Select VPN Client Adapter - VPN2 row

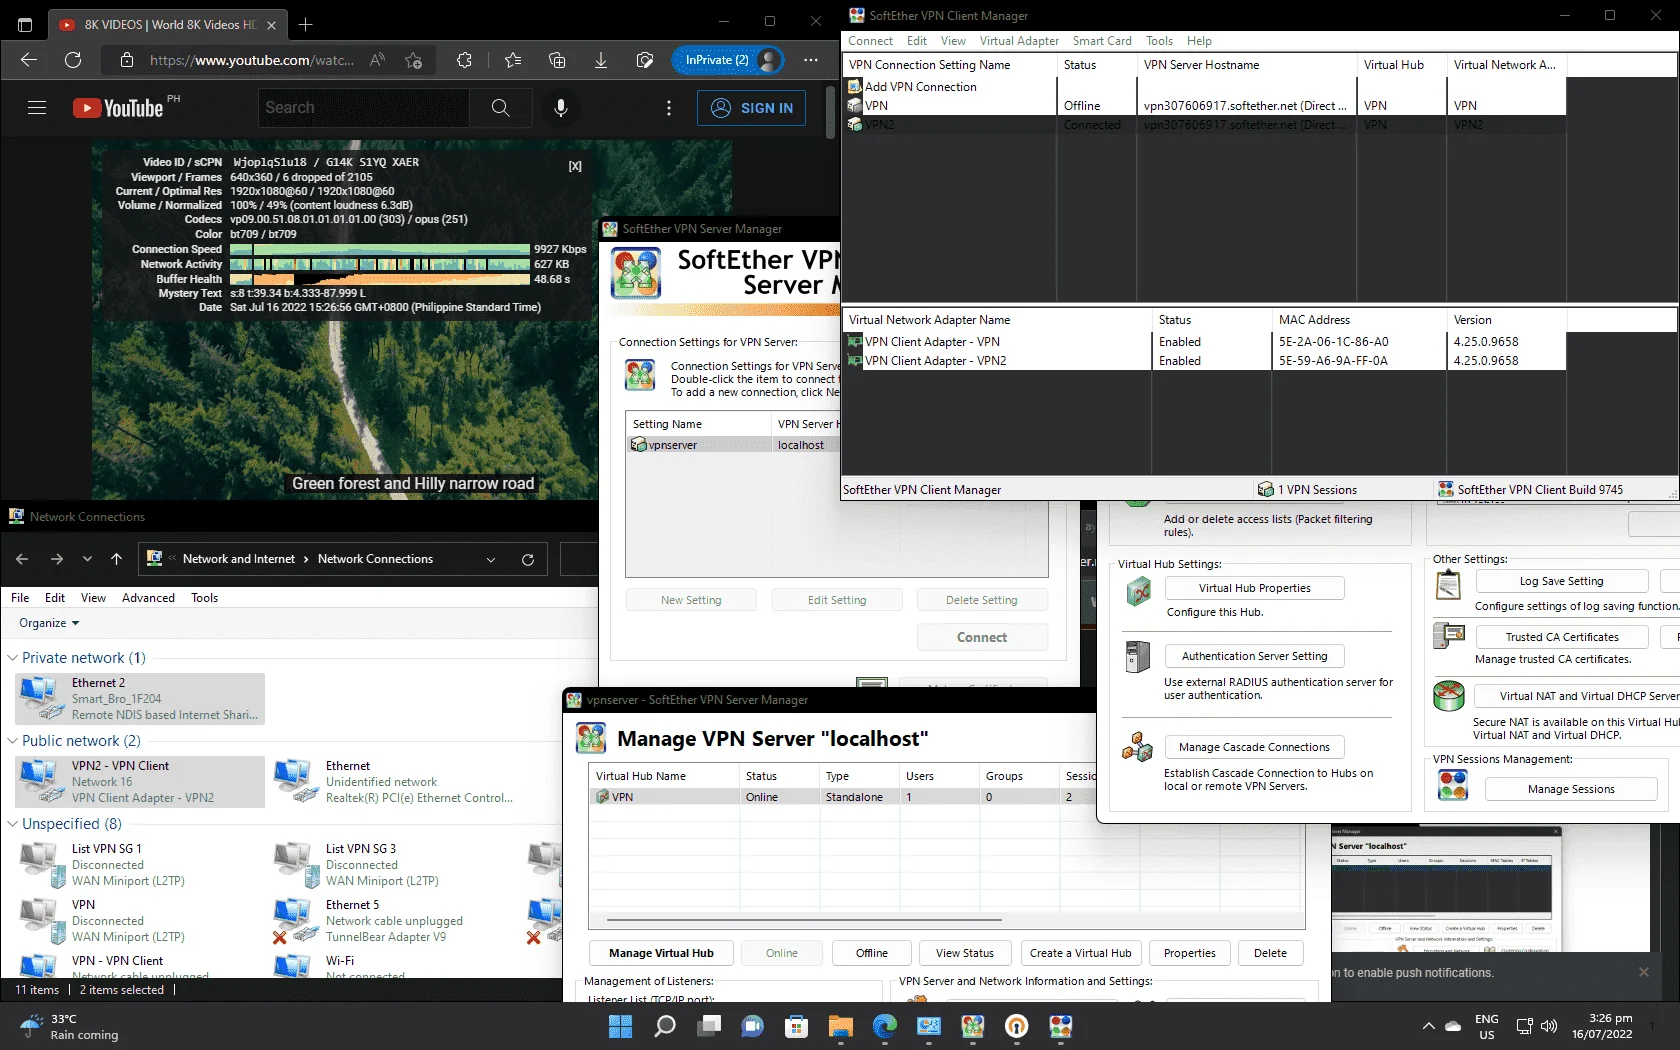pyautogui.click(x=1205, y=361)
